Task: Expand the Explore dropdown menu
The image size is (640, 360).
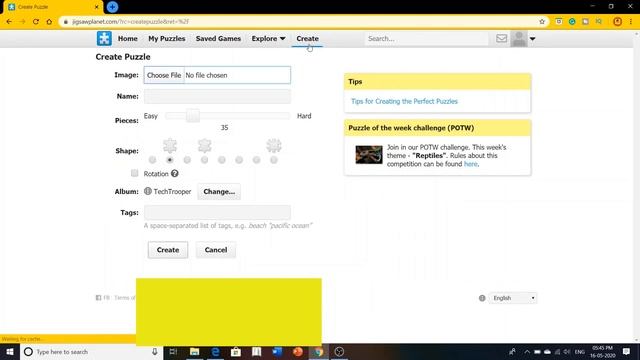Action: point(268,38)
